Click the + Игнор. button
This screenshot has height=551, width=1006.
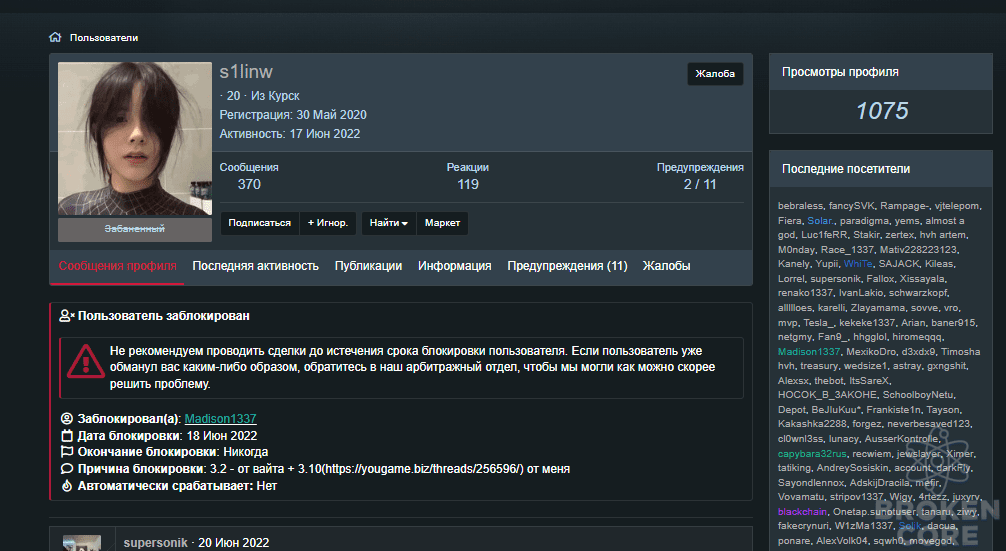click(328, 223)
